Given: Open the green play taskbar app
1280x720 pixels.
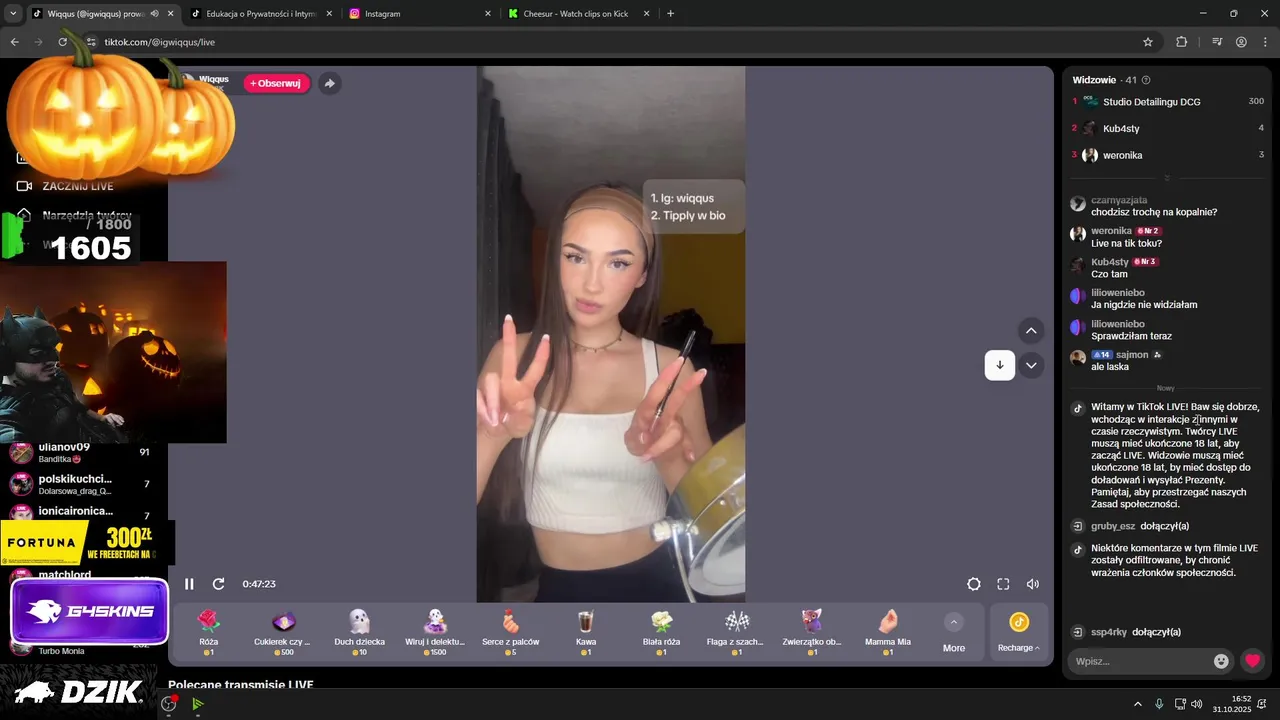Looking at the screenshot, I should coord(198,704).
